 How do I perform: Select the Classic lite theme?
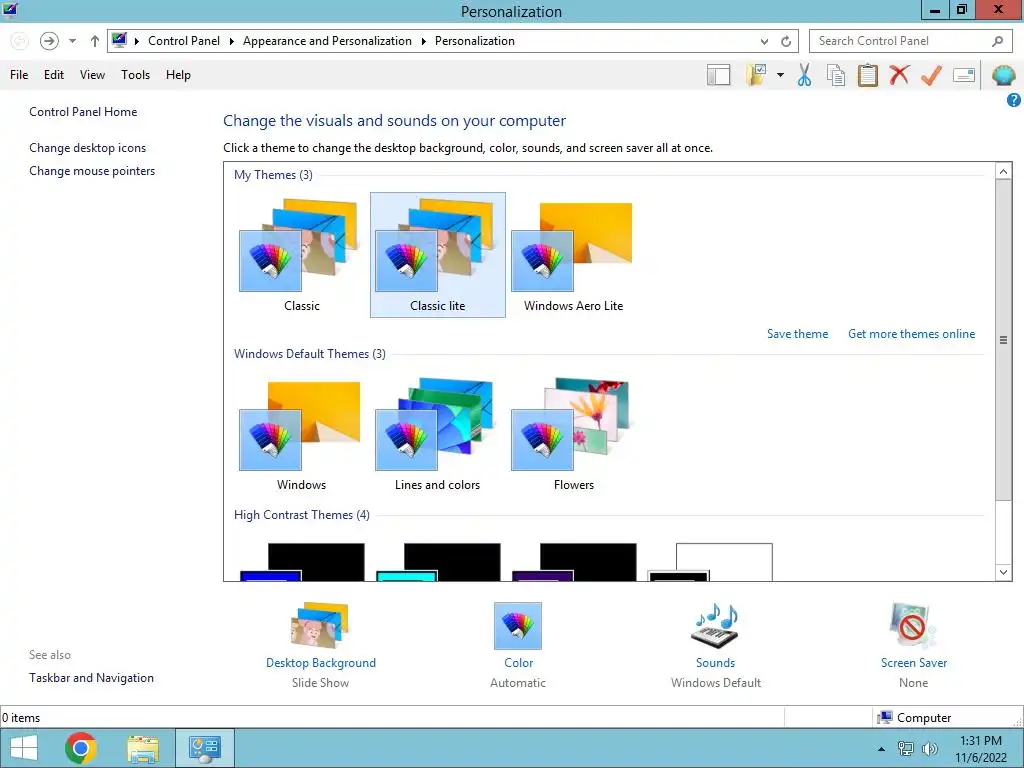tap(438, 255)
